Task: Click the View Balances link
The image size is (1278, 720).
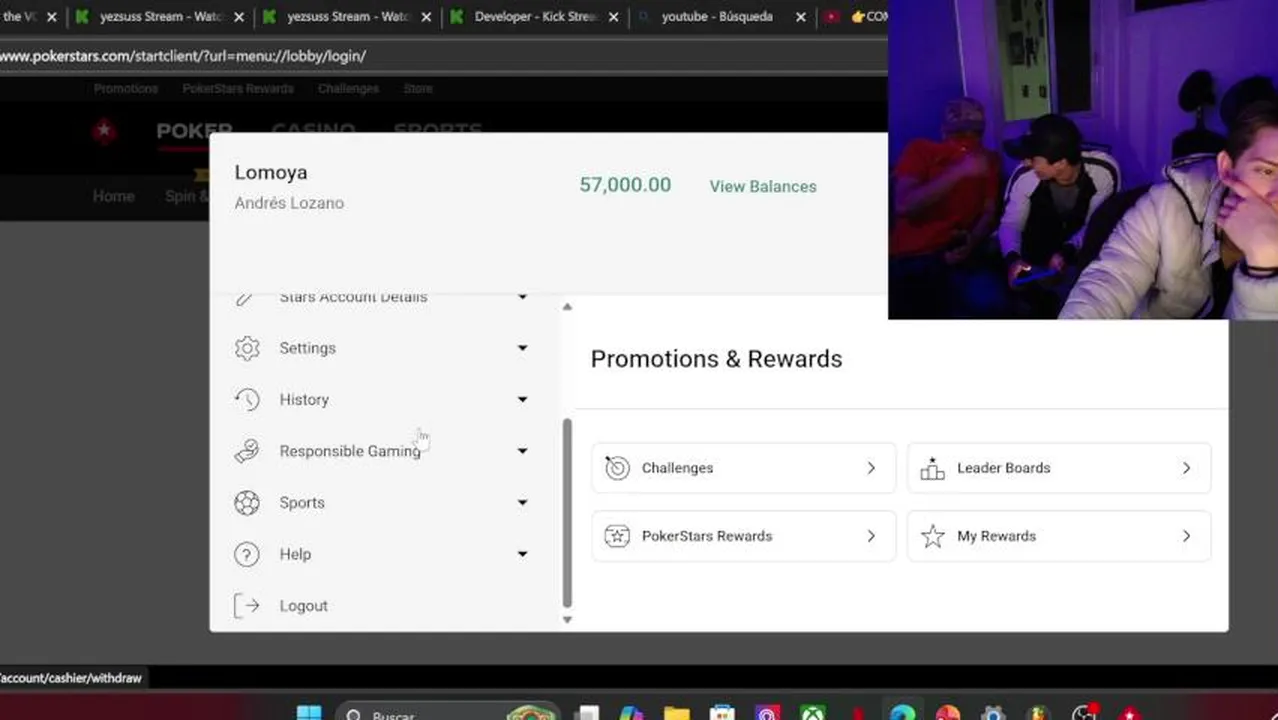Action: click(763, 186)
